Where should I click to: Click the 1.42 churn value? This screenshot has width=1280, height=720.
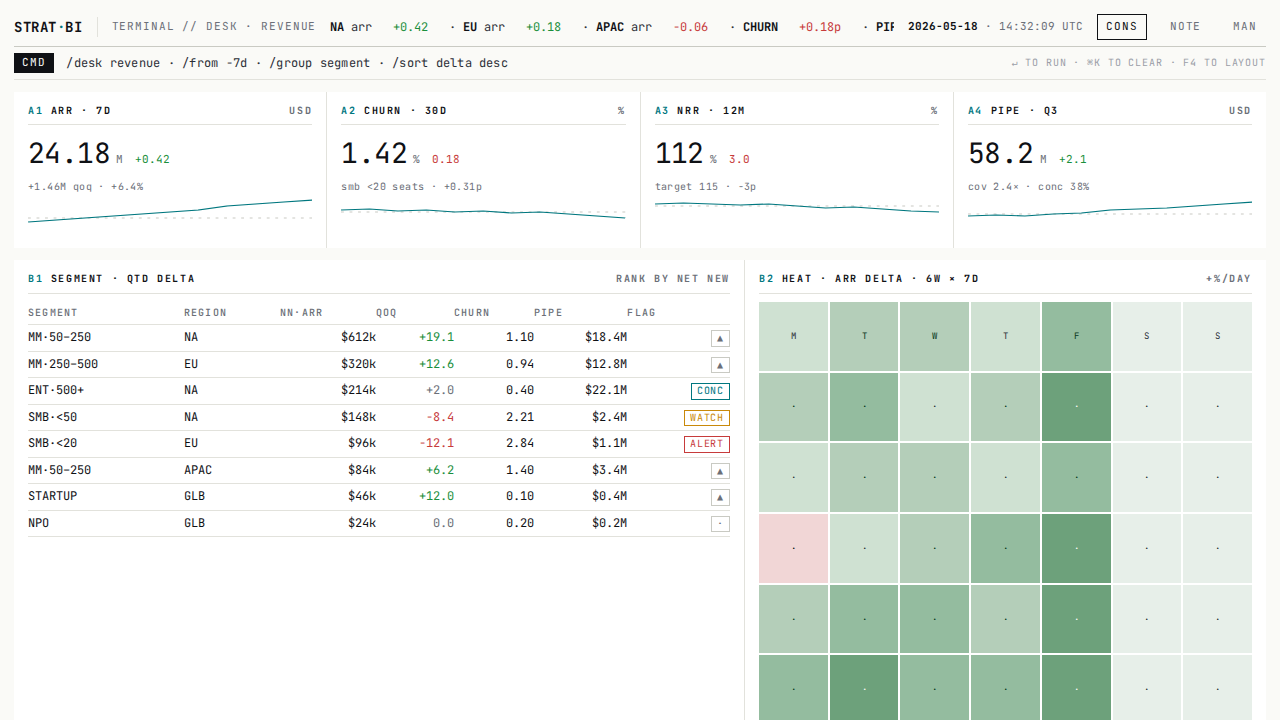click(374, 153)
